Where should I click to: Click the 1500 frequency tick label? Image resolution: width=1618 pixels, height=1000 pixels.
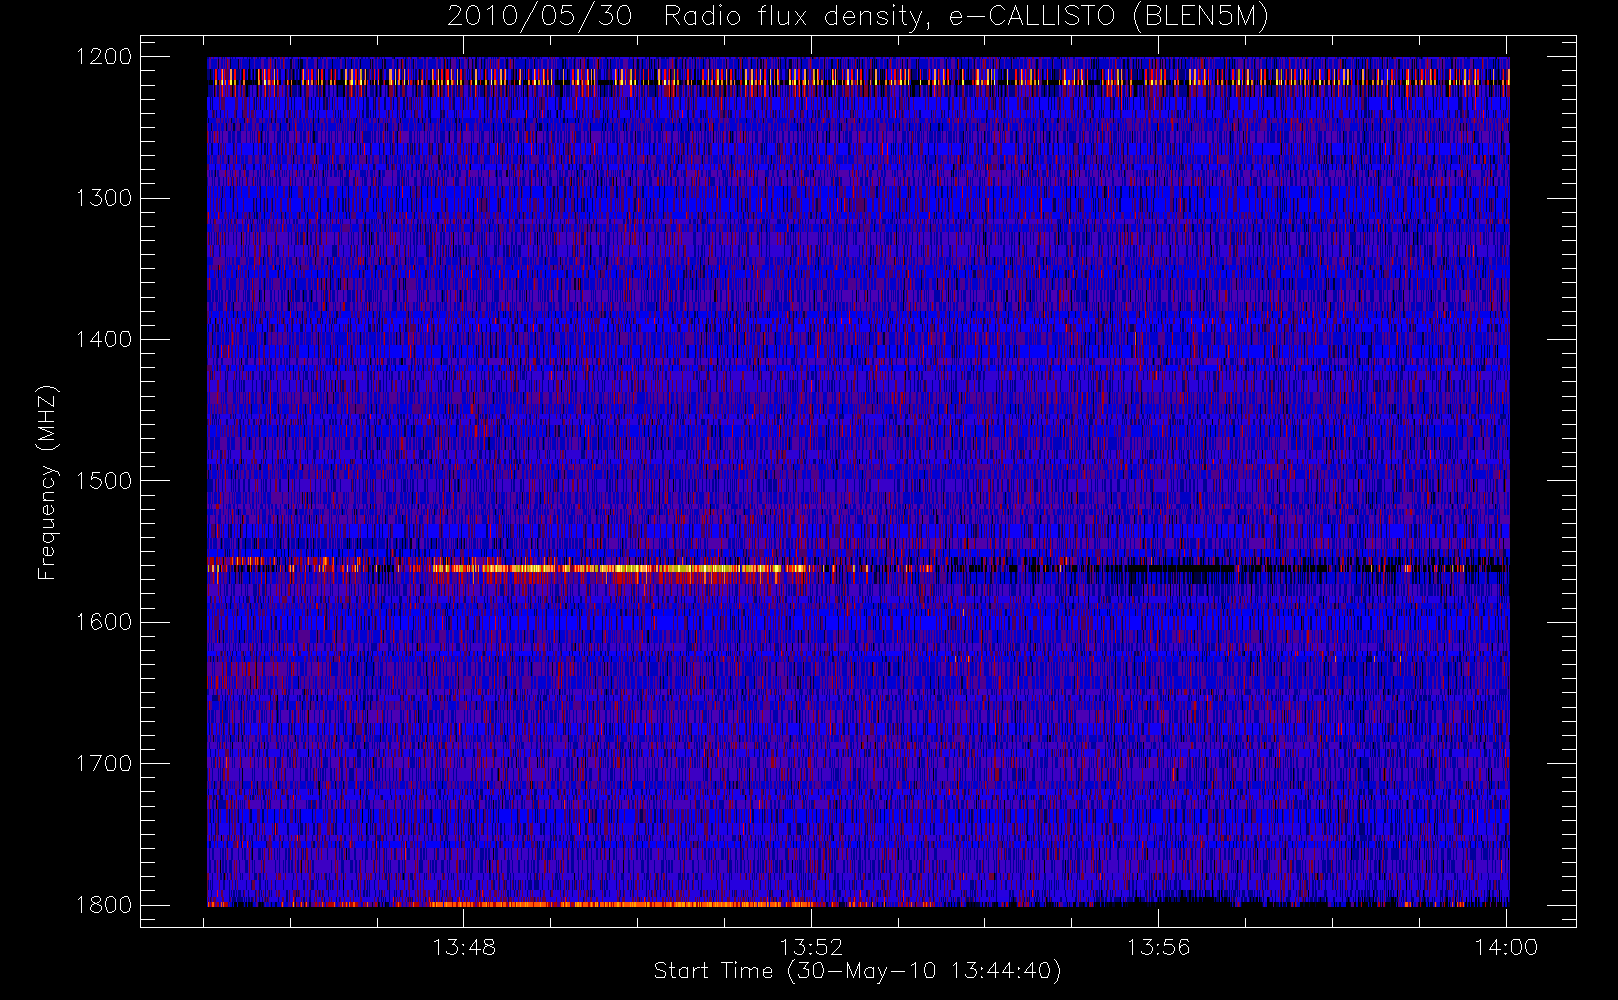point(104,480)
